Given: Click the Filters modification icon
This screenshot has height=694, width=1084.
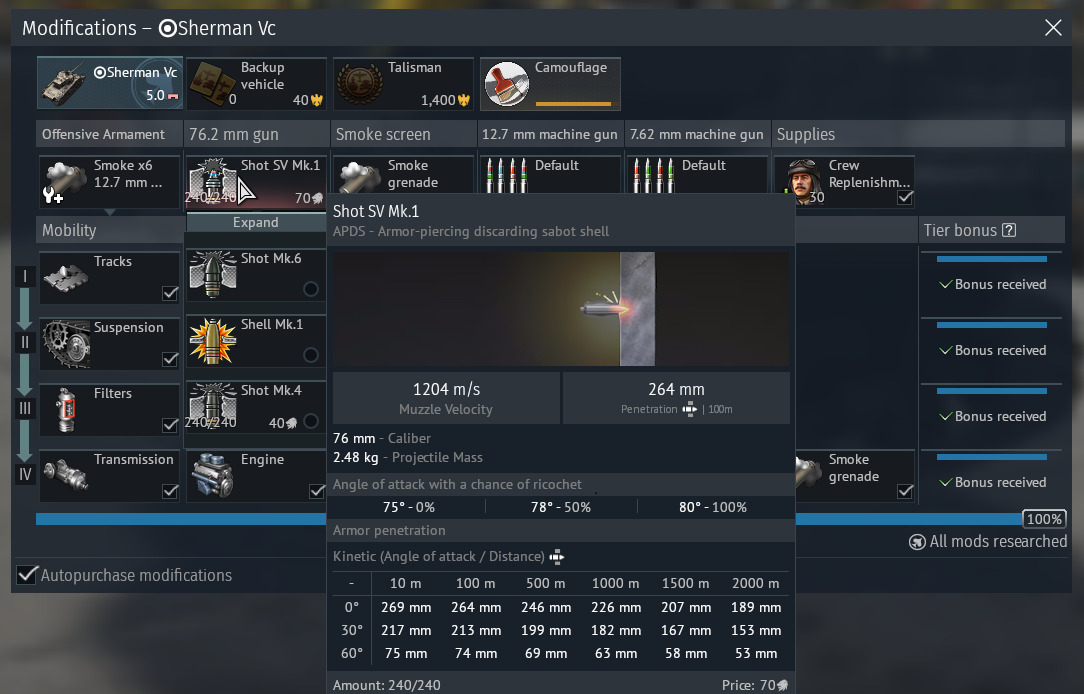Looking at the screenshot, I should pyautogui.click(x=66, y=409).
